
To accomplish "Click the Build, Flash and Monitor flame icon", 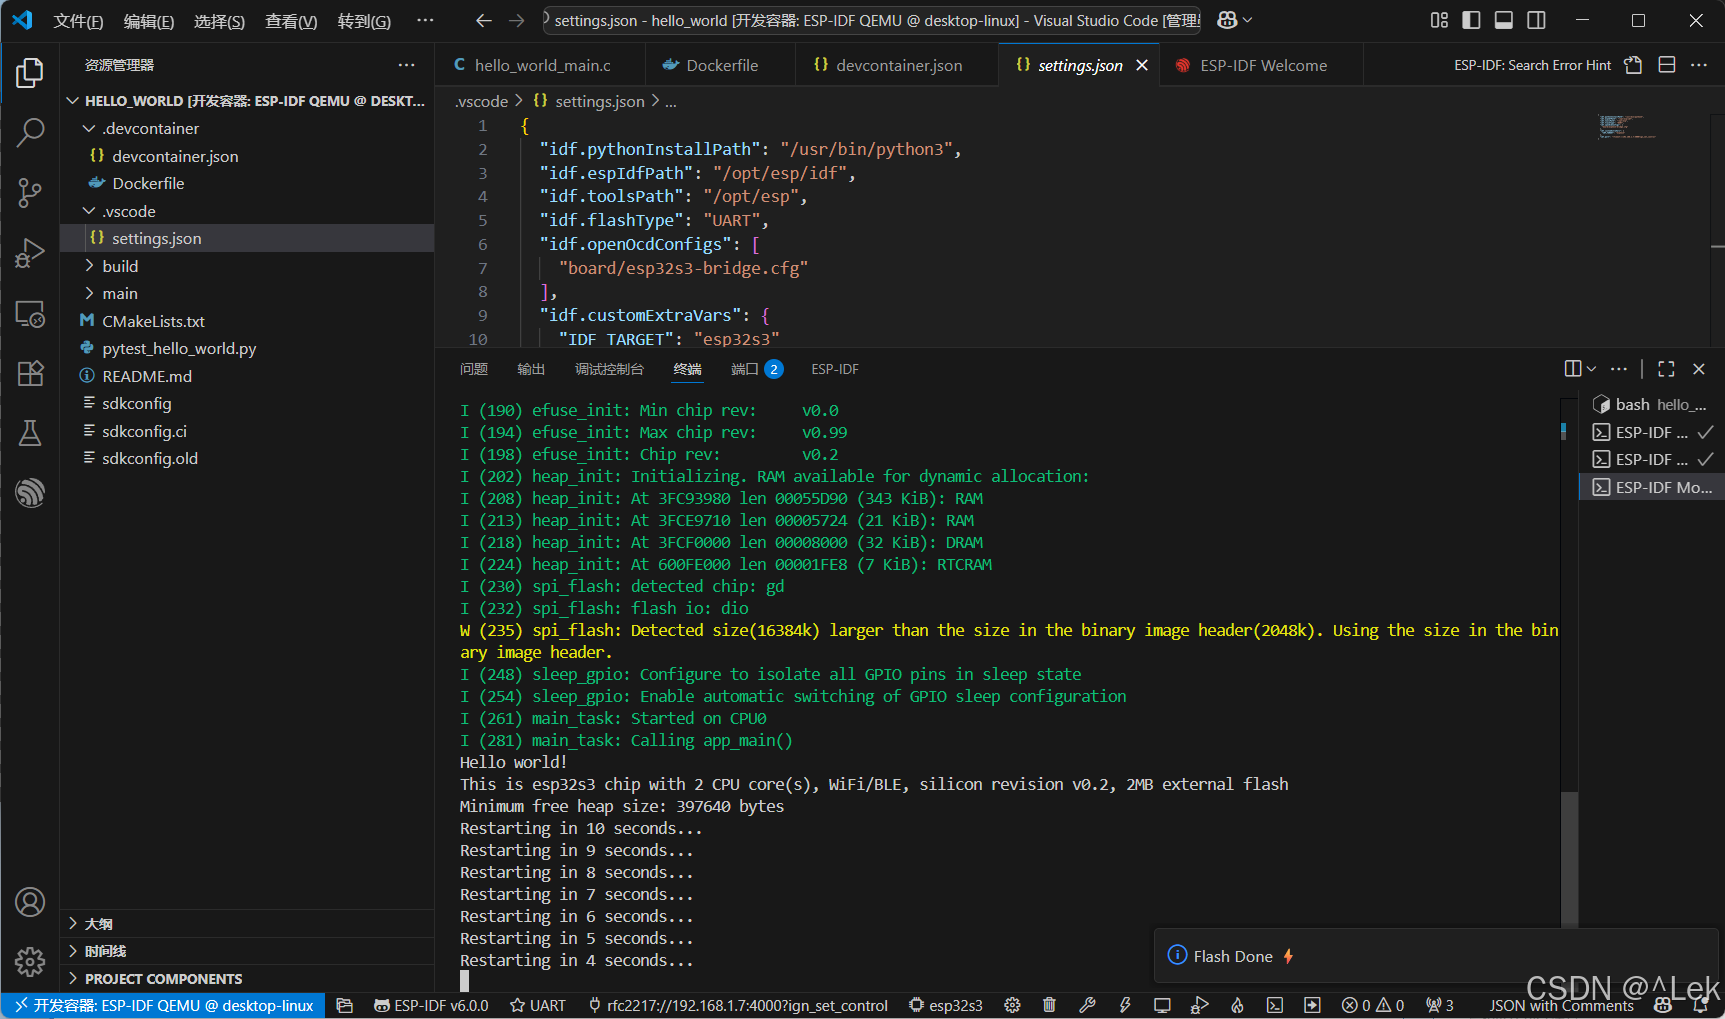I will coord(1237,1005).
